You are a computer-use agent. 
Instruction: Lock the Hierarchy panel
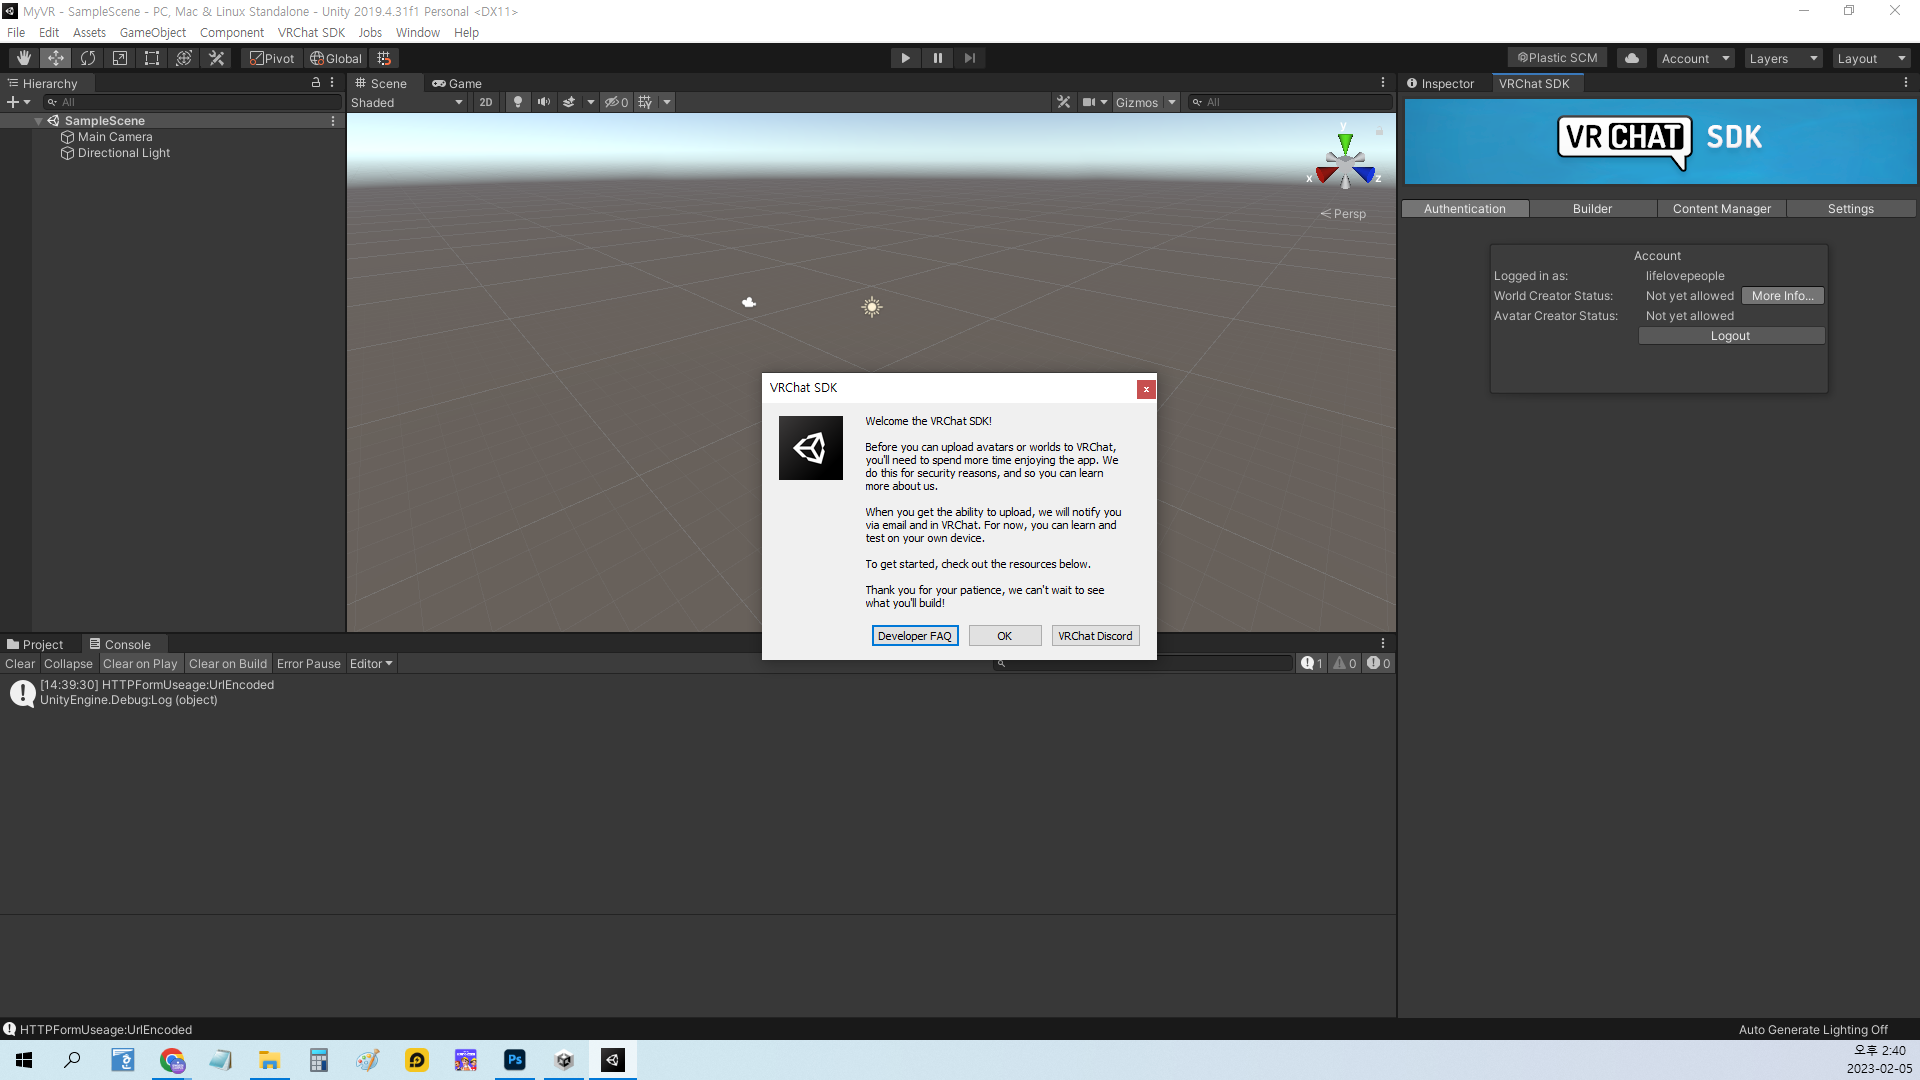[316, 83]
